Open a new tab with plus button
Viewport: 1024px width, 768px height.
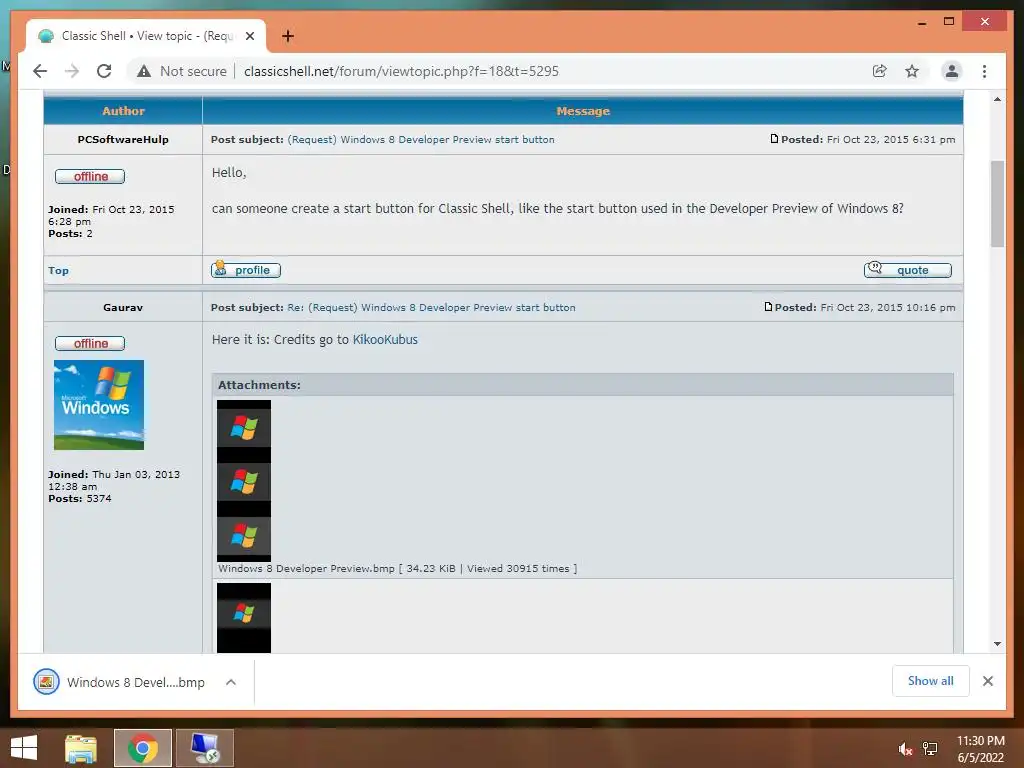click(287, 36)
